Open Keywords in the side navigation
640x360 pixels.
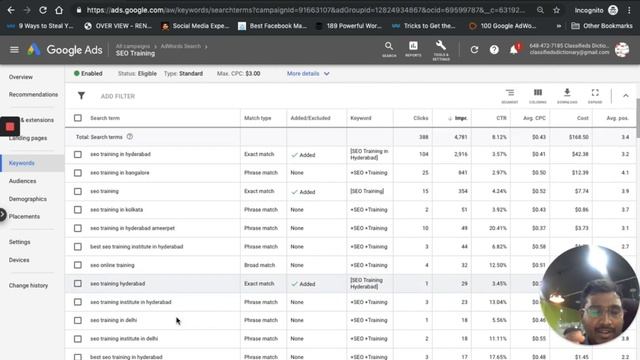[x=22, y=163]
